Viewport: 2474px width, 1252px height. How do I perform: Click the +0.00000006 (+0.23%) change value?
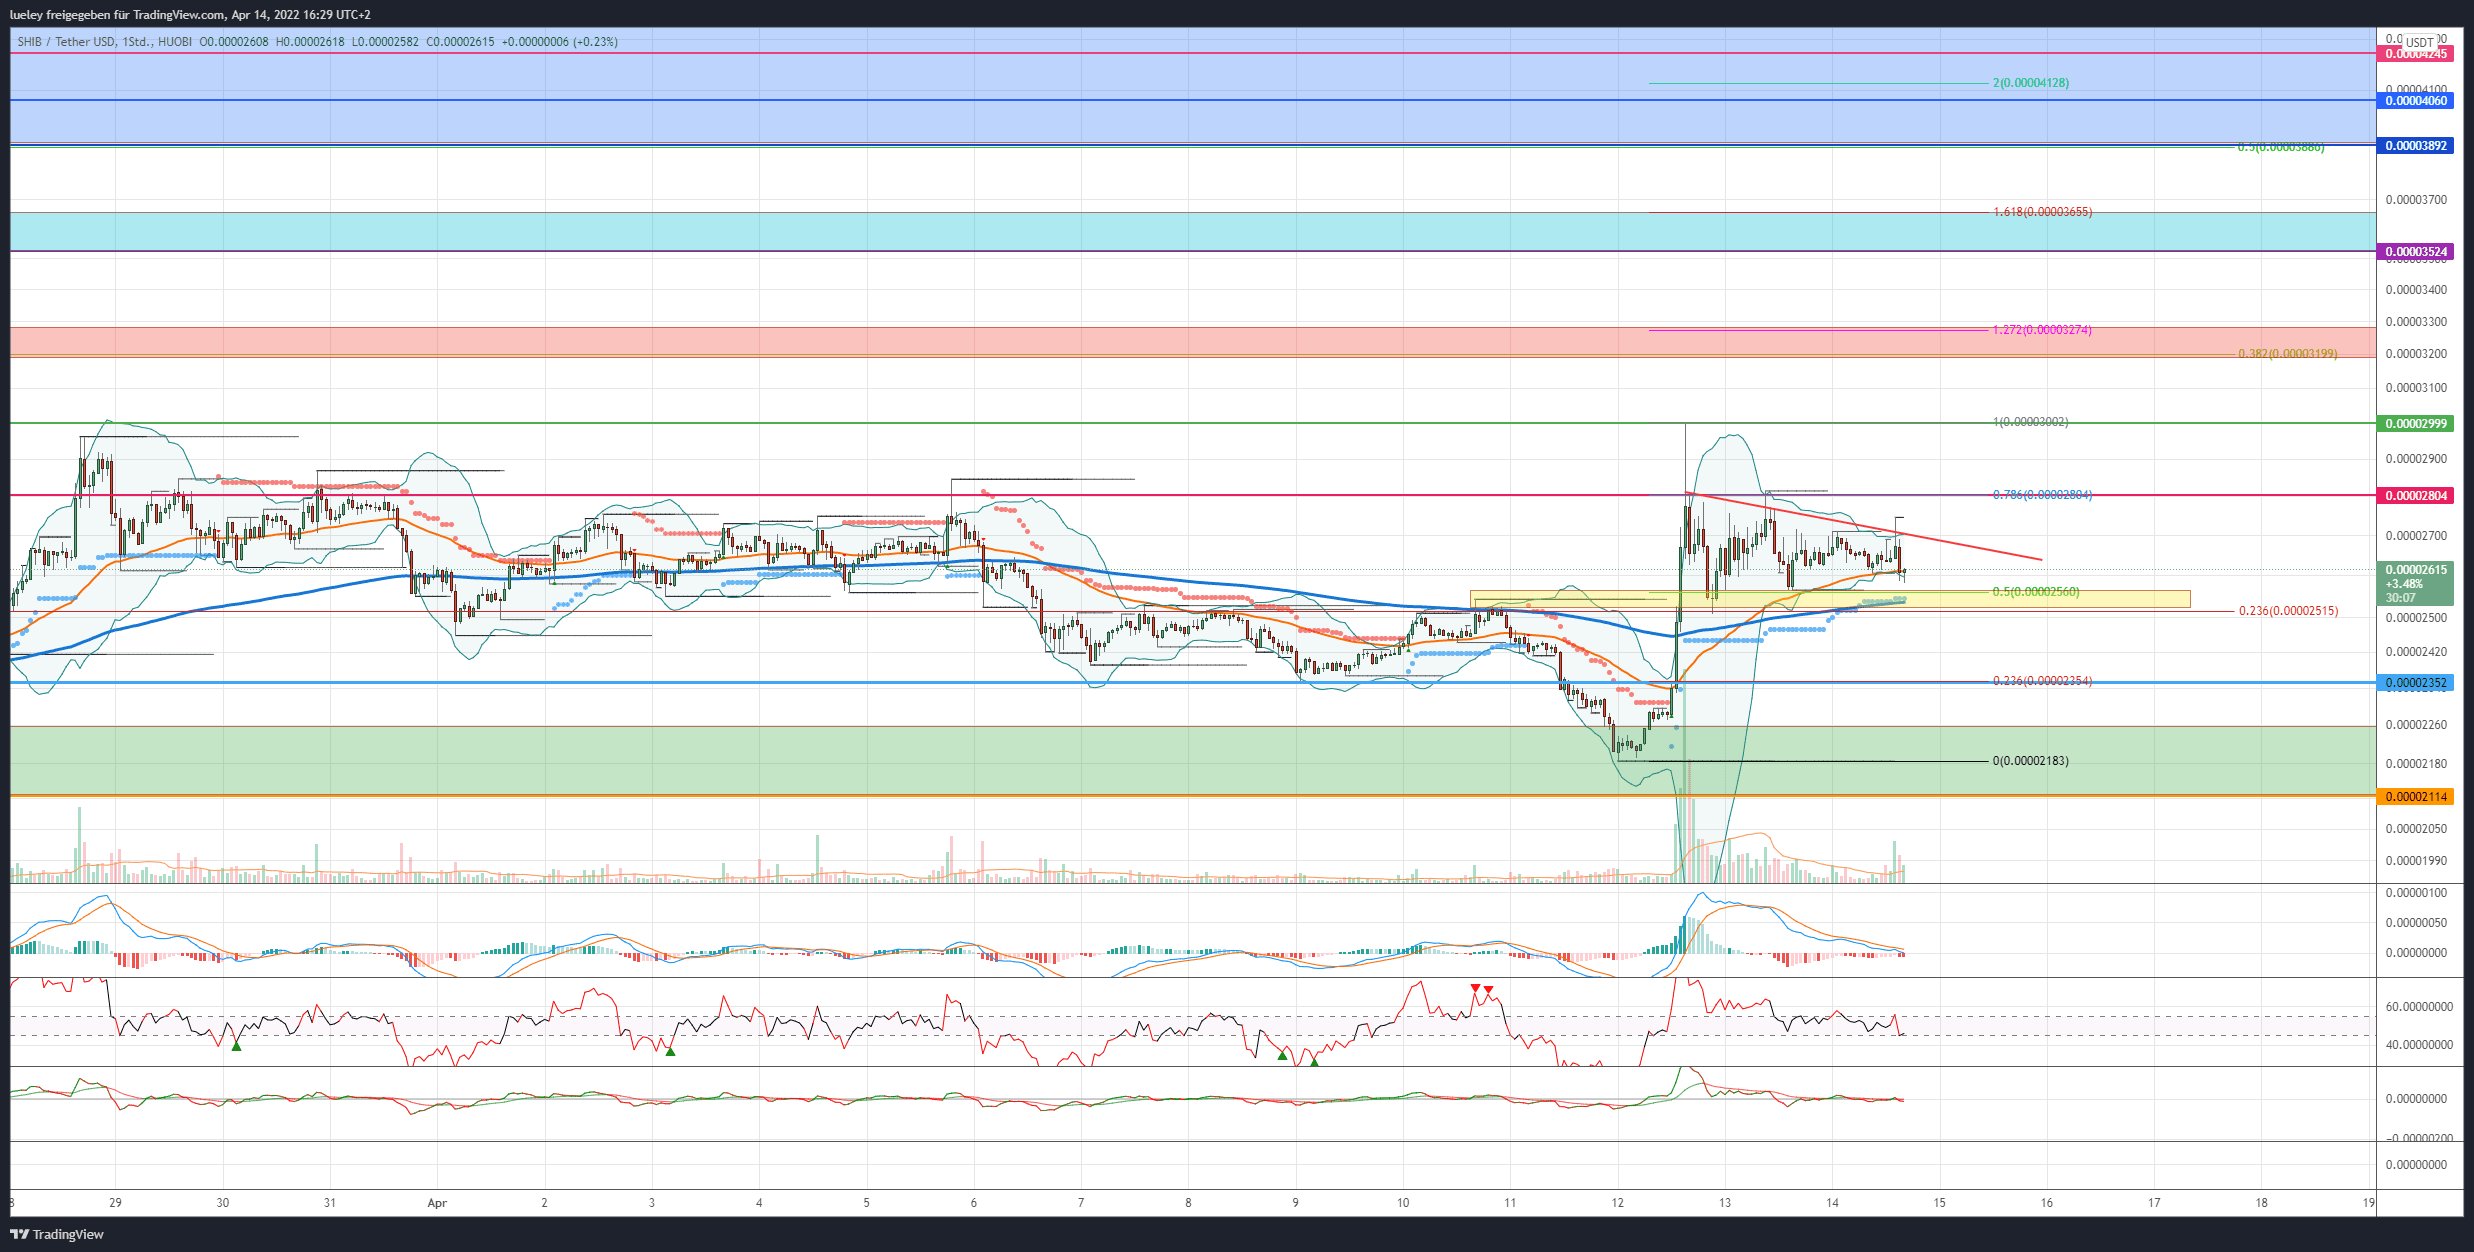(560, 42)
